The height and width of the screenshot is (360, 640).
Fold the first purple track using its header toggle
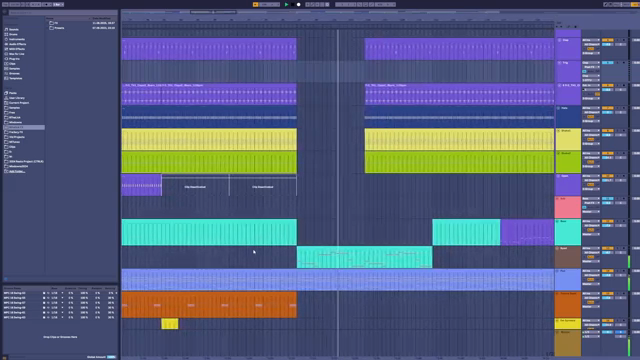559,40
